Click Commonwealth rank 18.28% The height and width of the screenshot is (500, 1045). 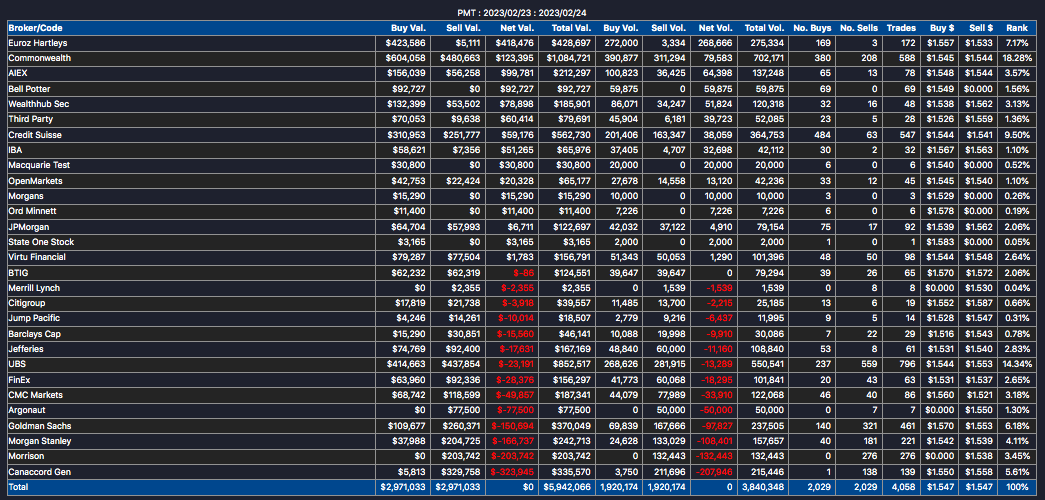pos(1017,58)
